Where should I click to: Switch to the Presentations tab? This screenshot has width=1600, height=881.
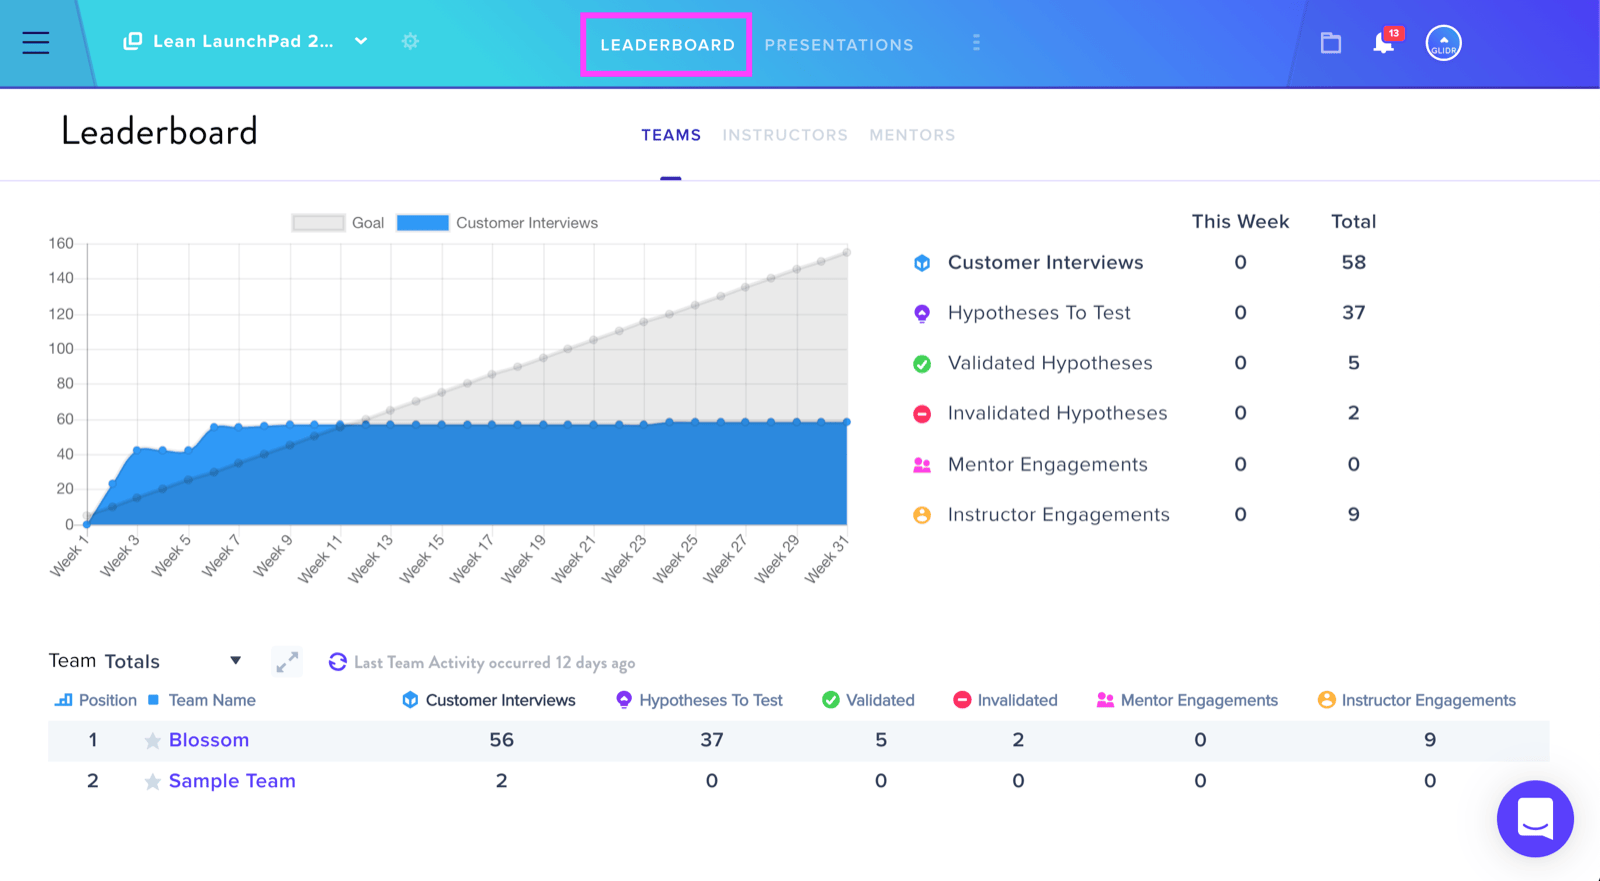[838, 45]
